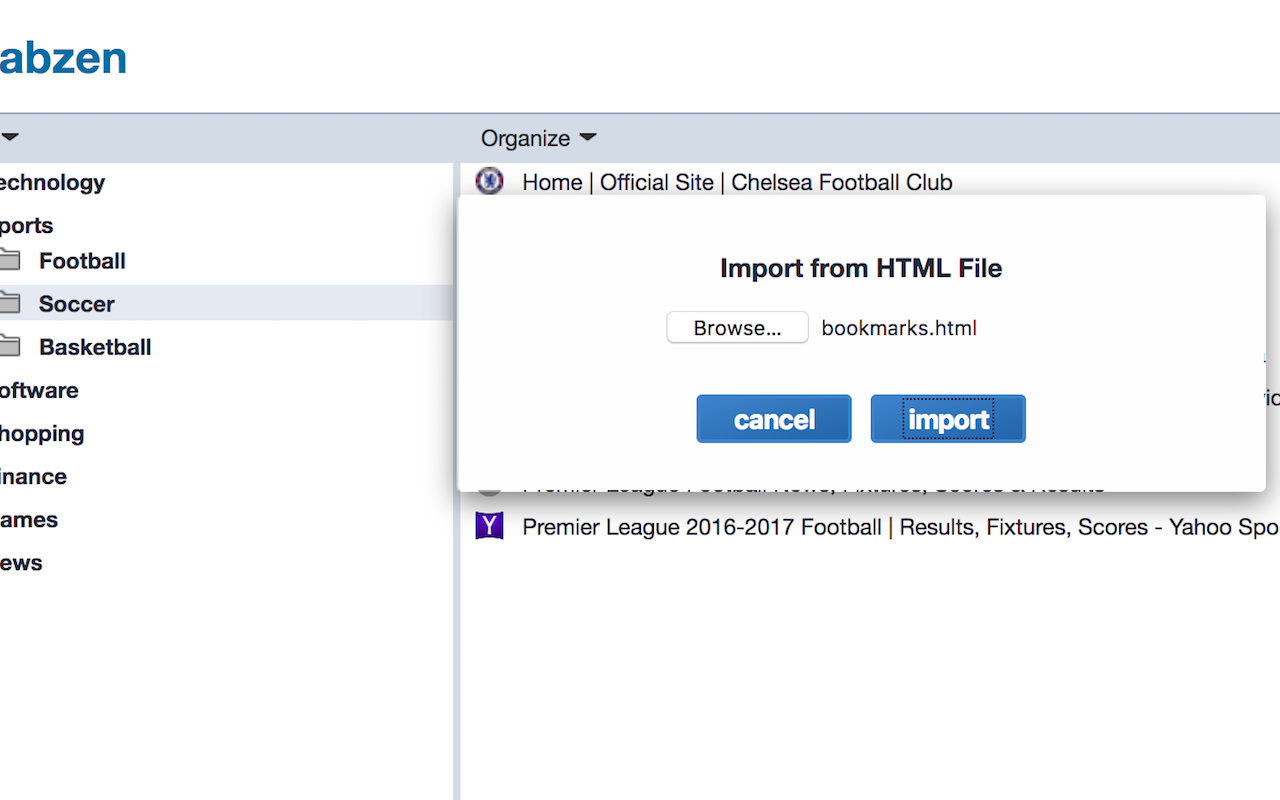Open the Organize dropdown menu
The height and width of the screenshot is (800, 1280).
[538, 138]
